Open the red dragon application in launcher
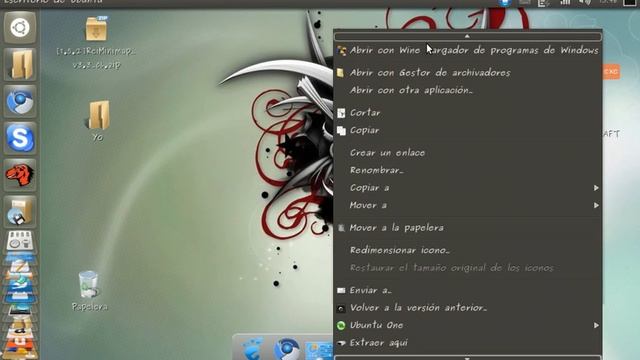This screenshot has height=360, width=640. [20, 175]
